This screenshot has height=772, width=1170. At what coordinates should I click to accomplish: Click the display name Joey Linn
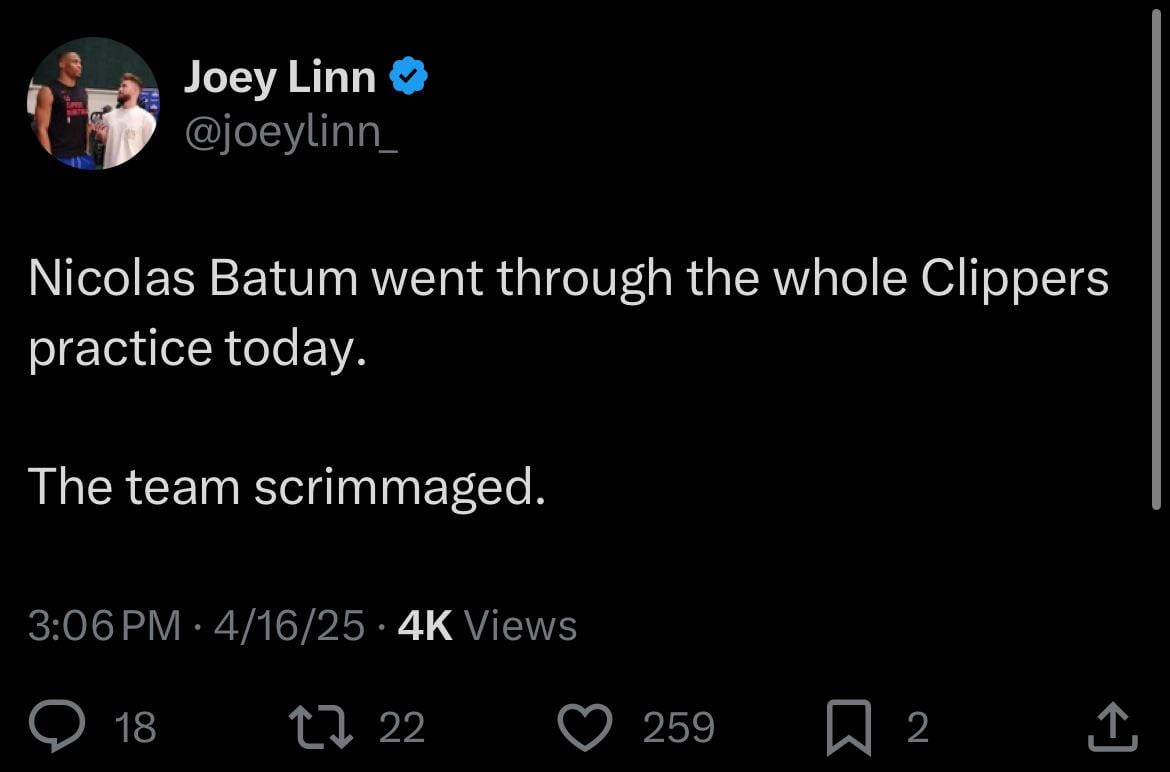(x=279, y=75)
